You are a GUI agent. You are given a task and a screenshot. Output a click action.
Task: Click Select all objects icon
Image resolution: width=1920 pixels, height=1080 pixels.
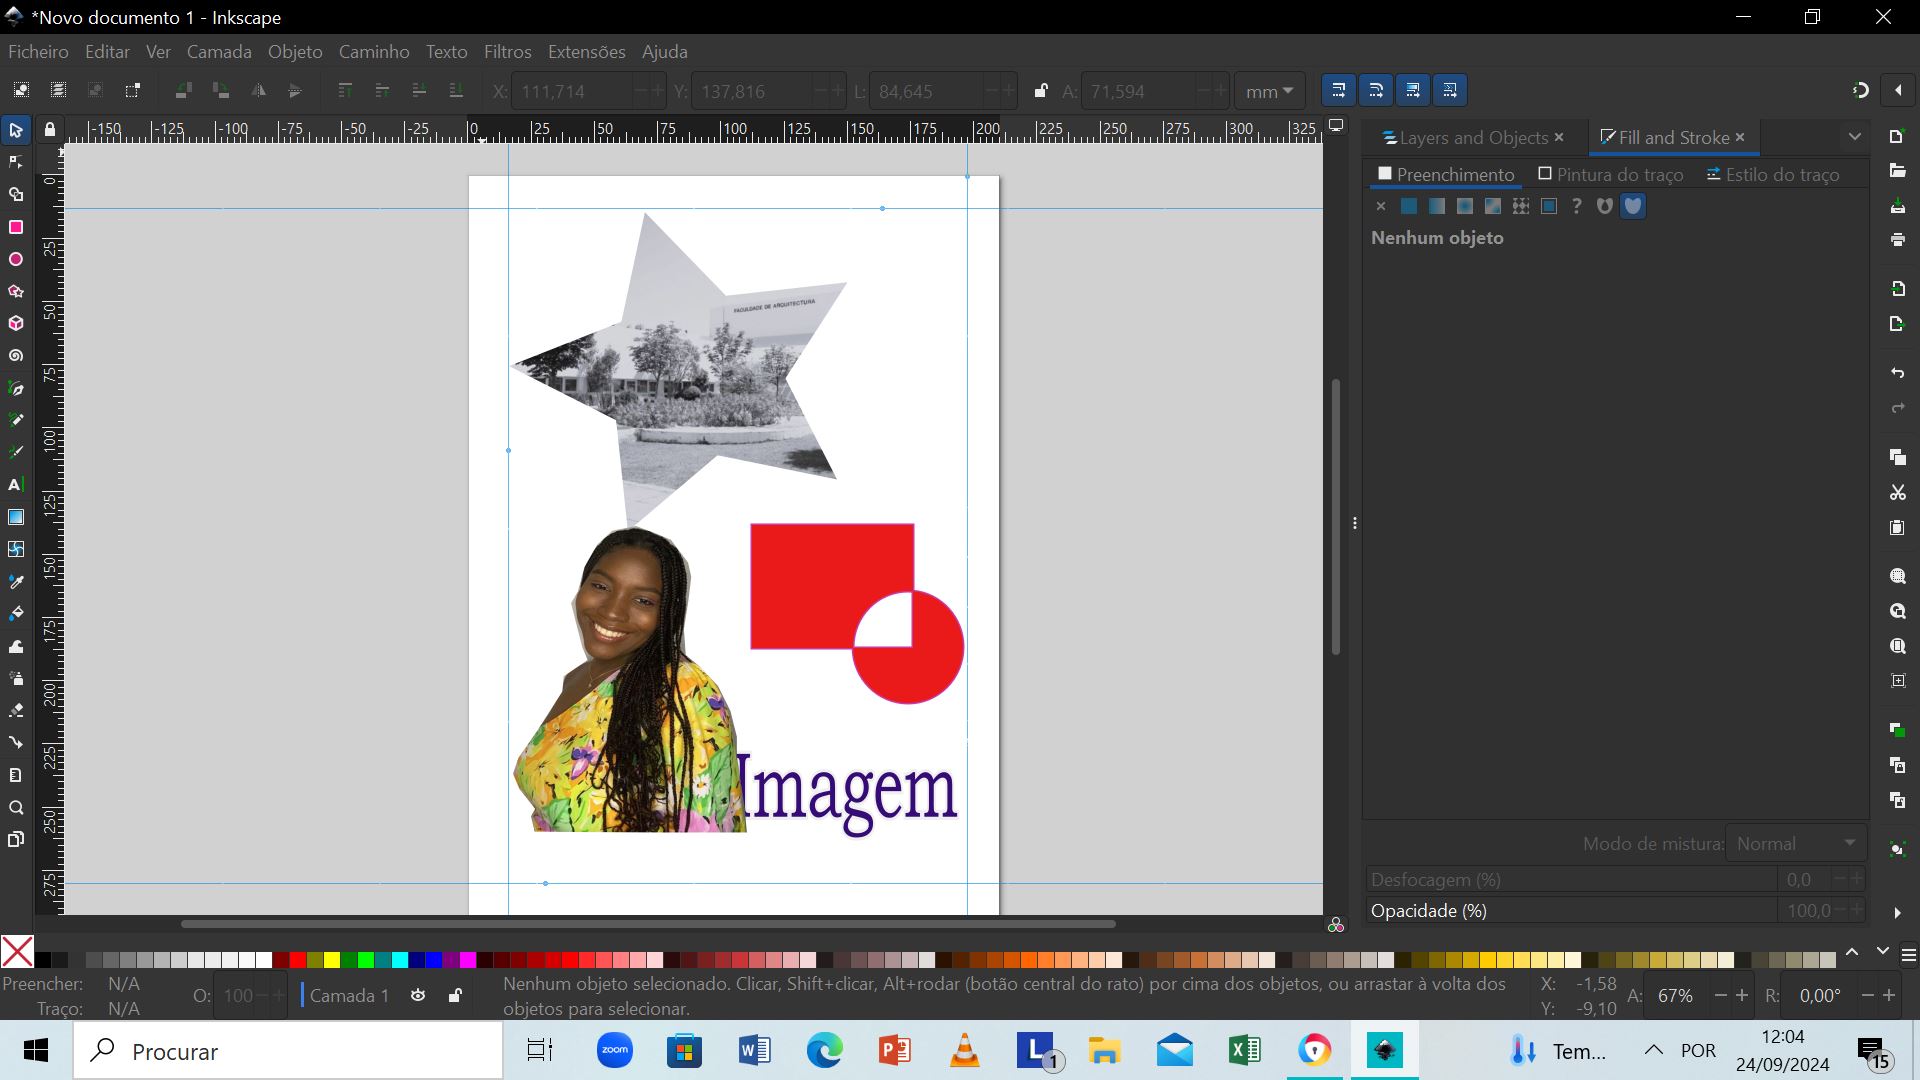pyautogui.click(x=21, y=90)
